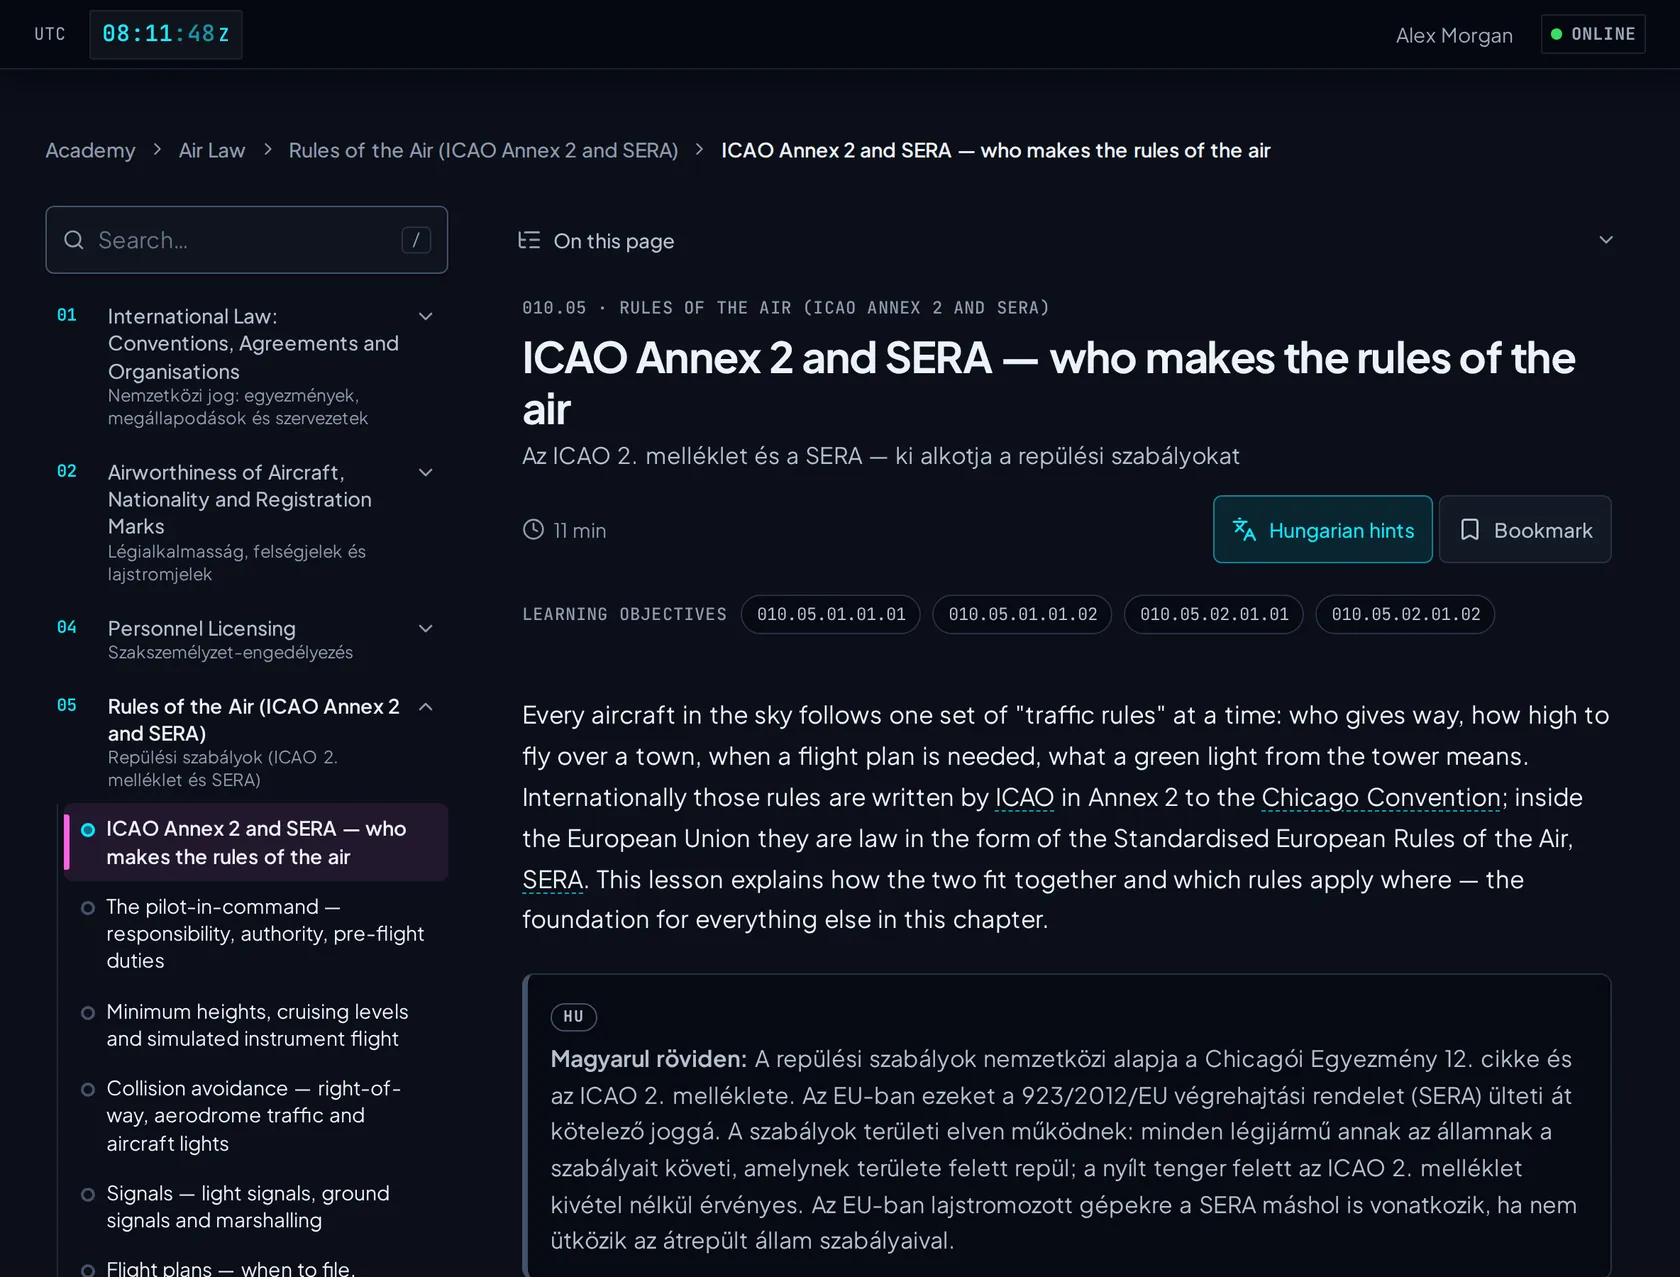Viewport: 1680px width, 1277px height.
Task: Select lesson Flight plans when to file
Action: coord(256,1266)
